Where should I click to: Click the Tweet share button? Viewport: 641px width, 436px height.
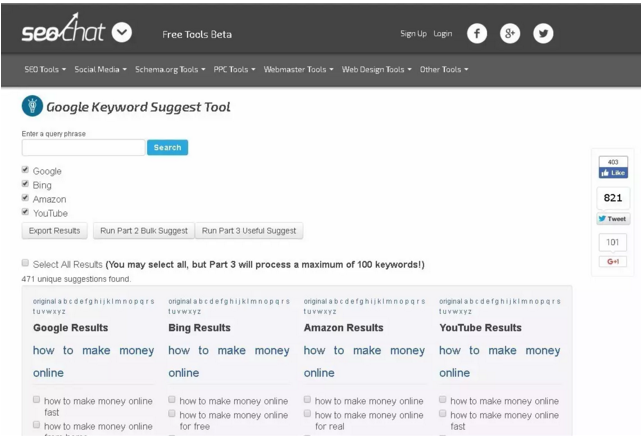(613, 219)
